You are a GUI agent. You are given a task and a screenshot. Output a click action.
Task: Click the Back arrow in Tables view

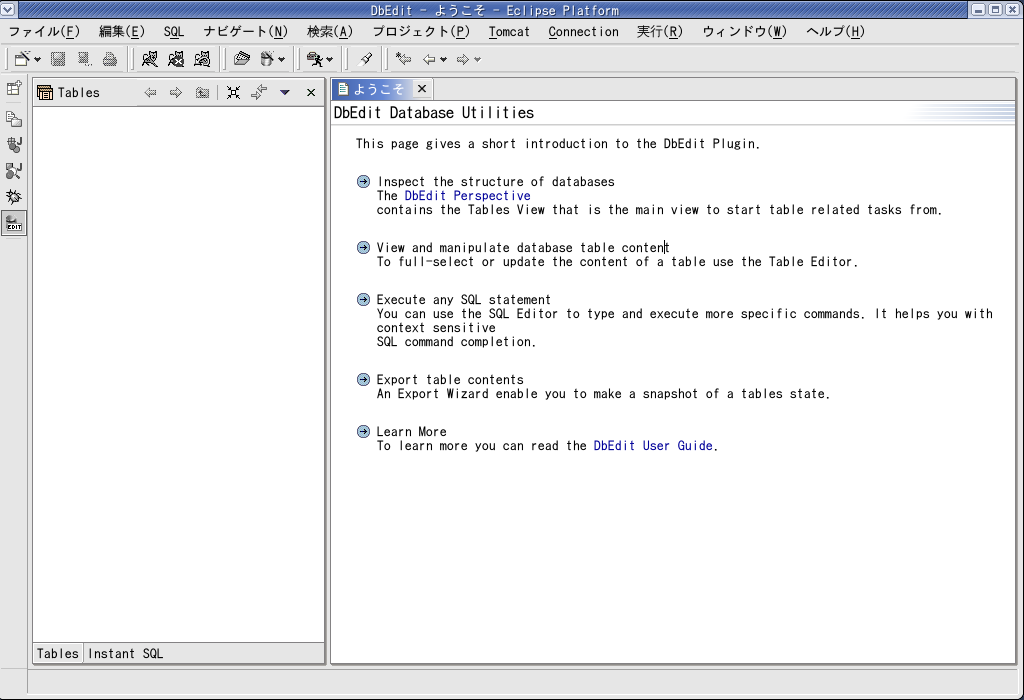150,93
